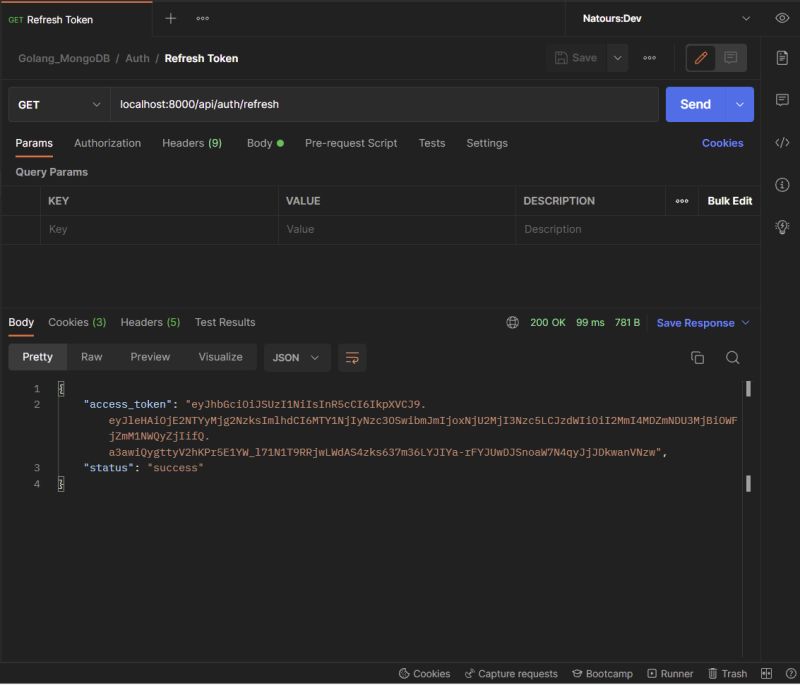This screenshot has height=685, width=800.
Task: Open the request info panel icon
Action: click(781, 185)
